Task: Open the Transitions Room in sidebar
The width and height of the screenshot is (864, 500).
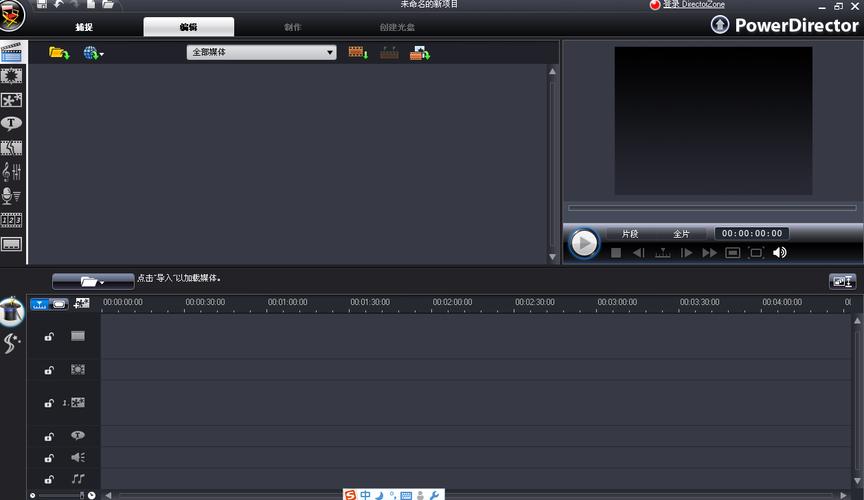Action: point(12,148)
